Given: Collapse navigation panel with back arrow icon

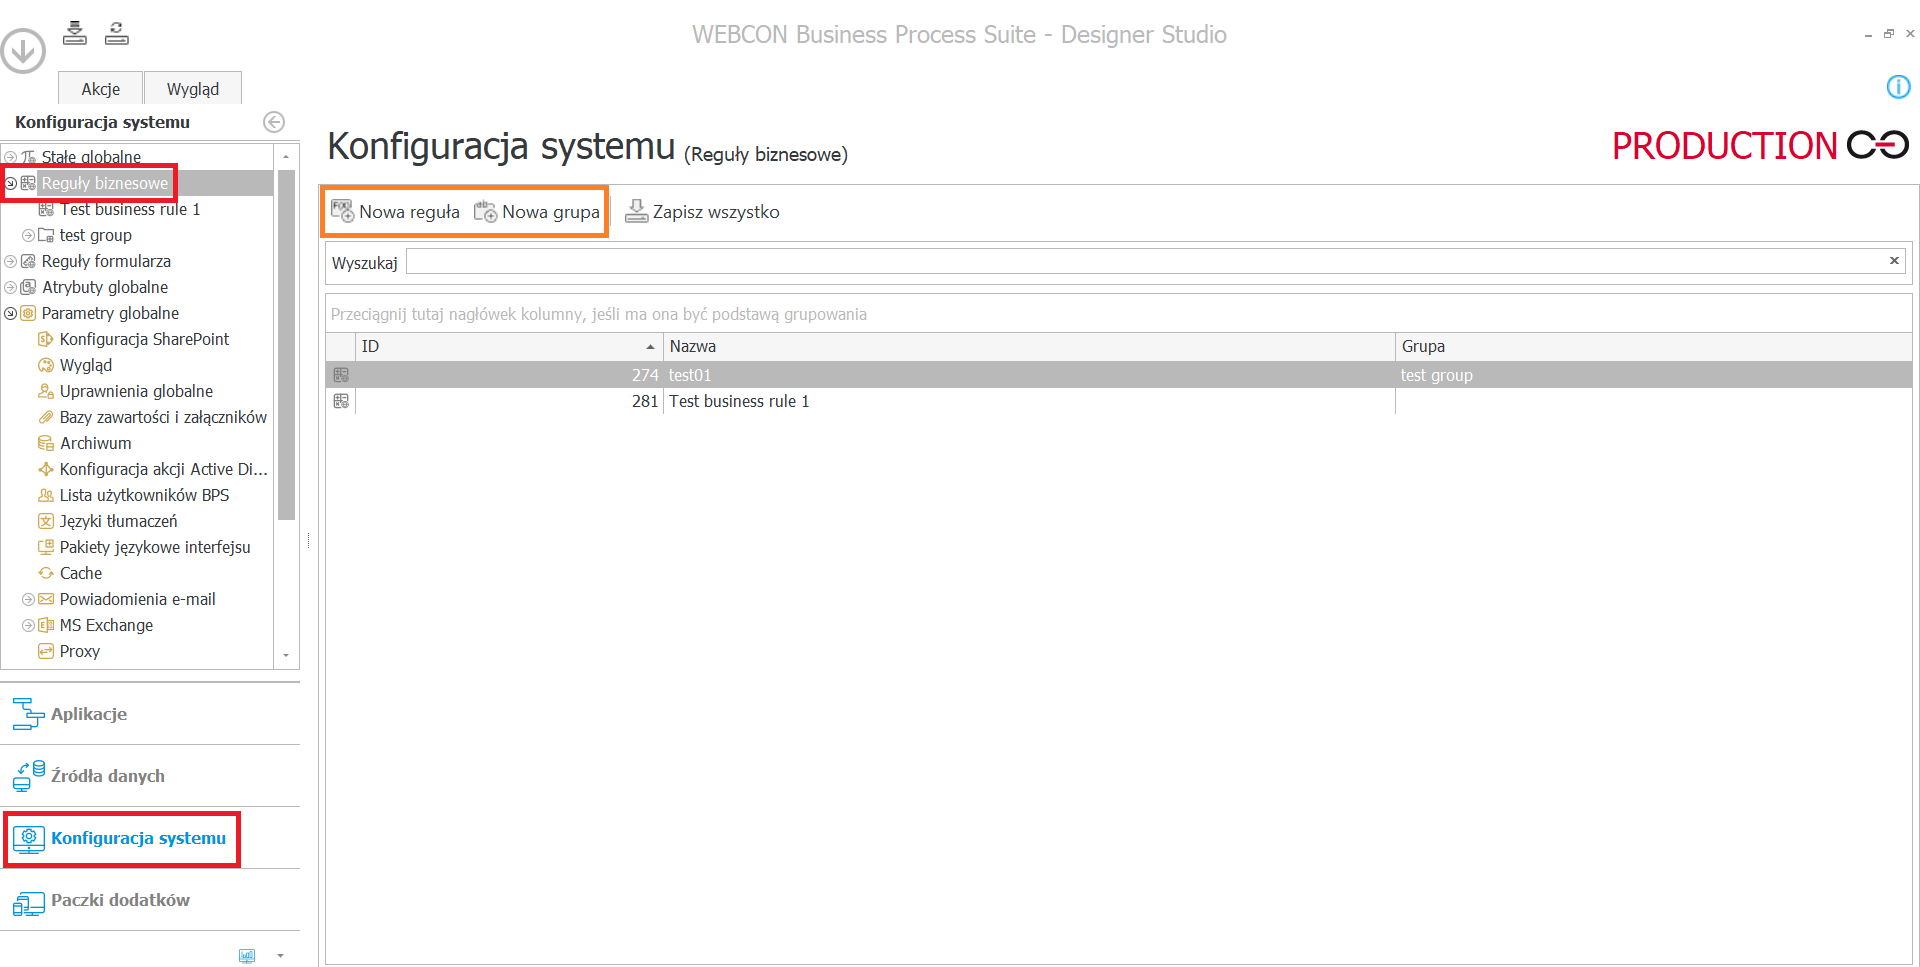Looking at the screenshot, I should [x=274, y=122].
